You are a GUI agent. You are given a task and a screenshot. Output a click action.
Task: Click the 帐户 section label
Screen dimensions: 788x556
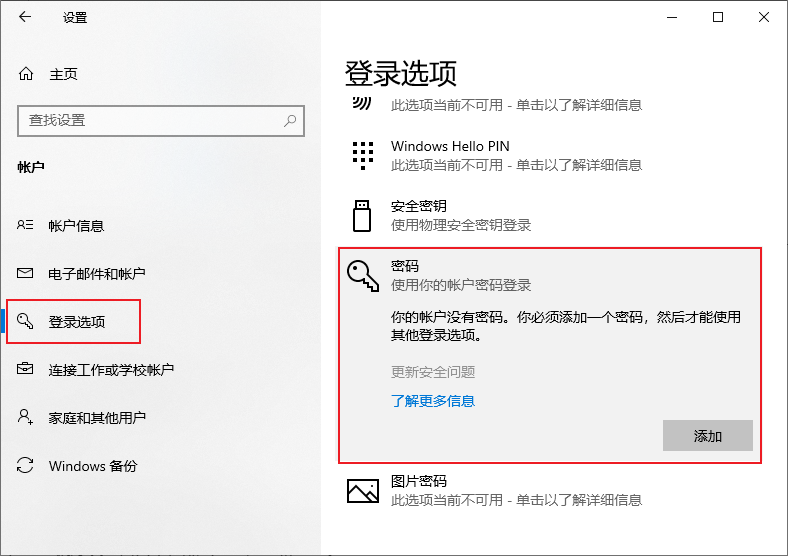click(31, 167)
